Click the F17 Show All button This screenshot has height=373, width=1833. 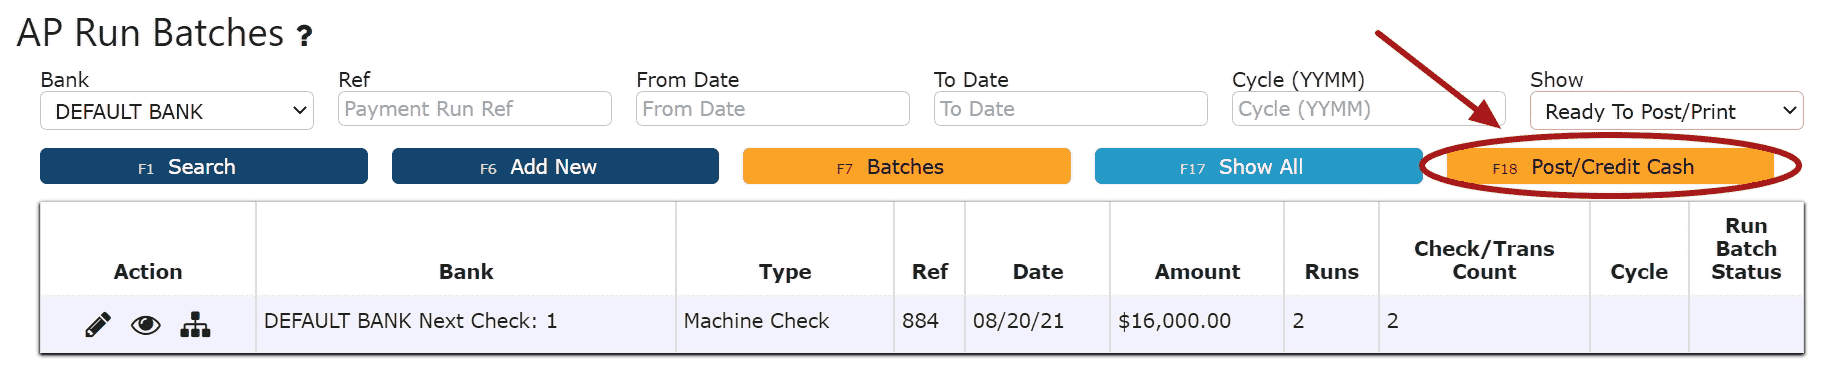[x=1258, y=167]
